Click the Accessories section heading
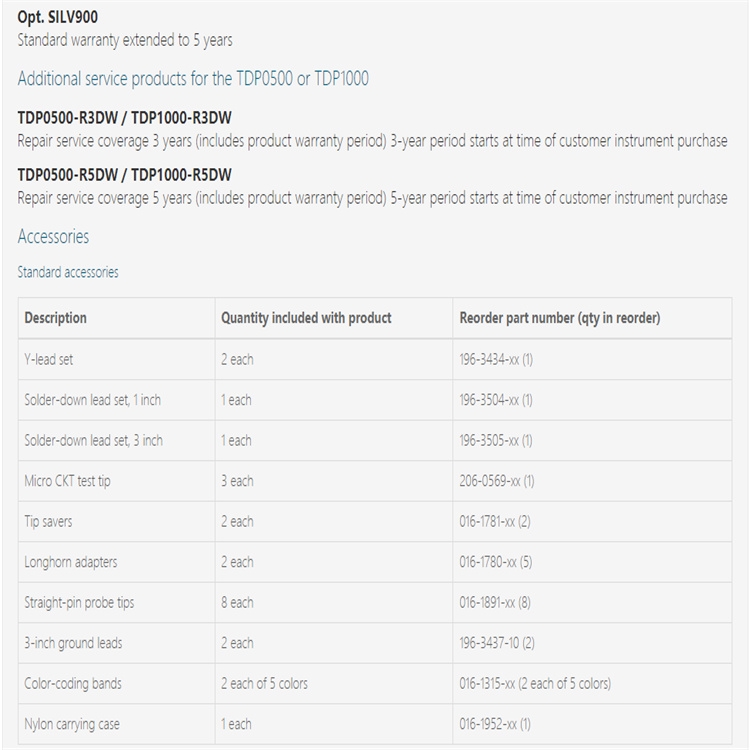 [x=53, y=237]
